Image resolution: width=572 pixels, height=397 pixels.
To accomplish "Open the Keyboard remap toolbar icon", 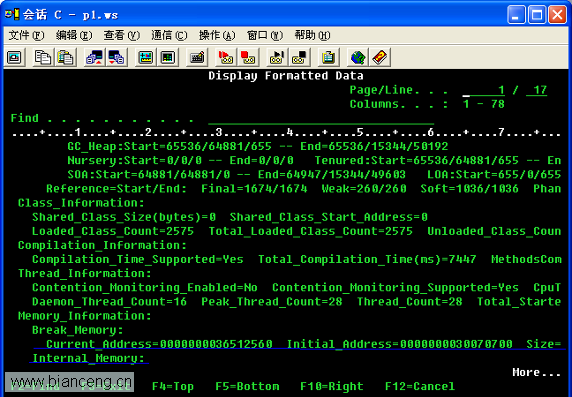I will point(197,57).
